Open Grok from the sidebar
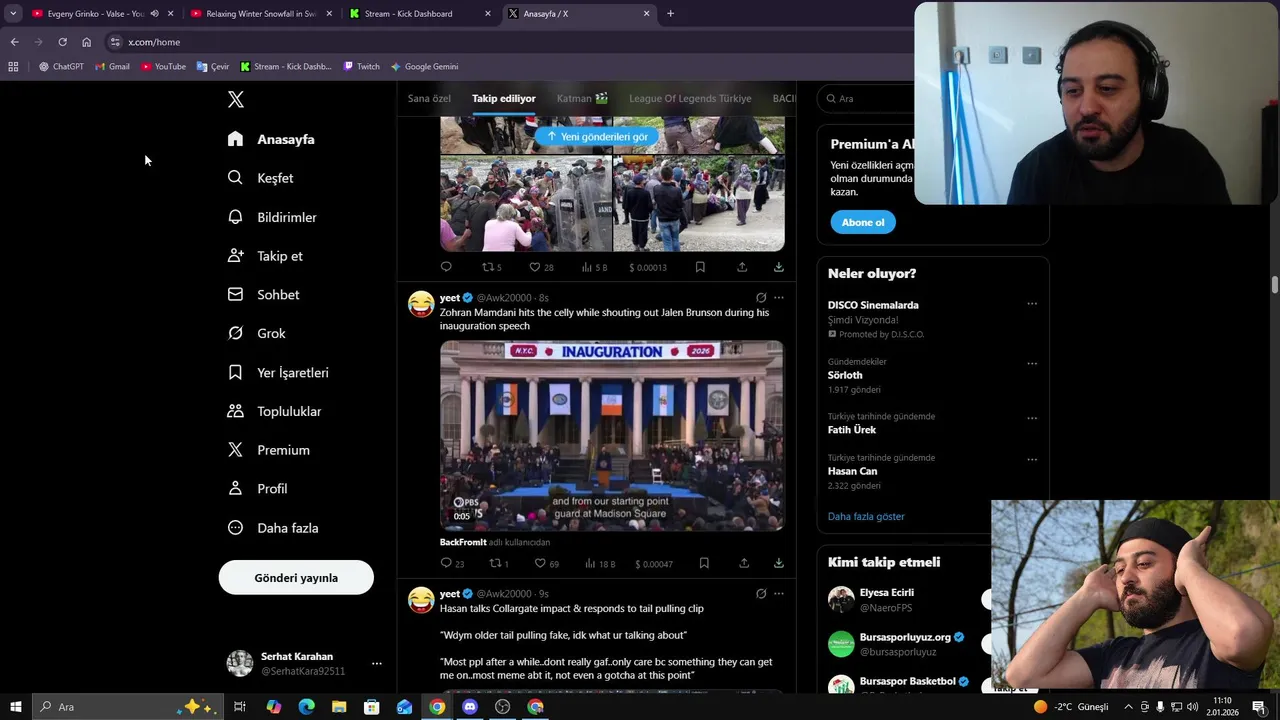The image size is (1280, 720). click(x=256, y=333)
